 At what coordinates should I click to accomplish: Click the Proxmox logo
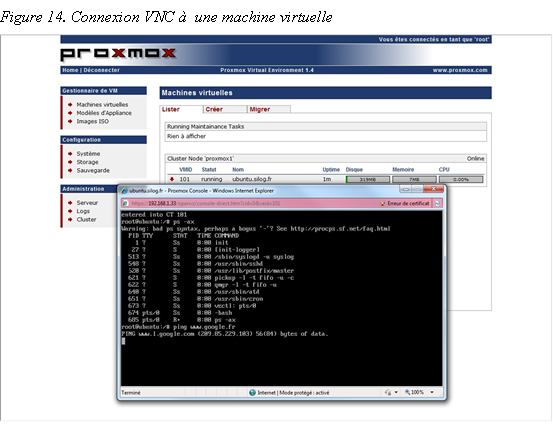(x=118, y=54)
